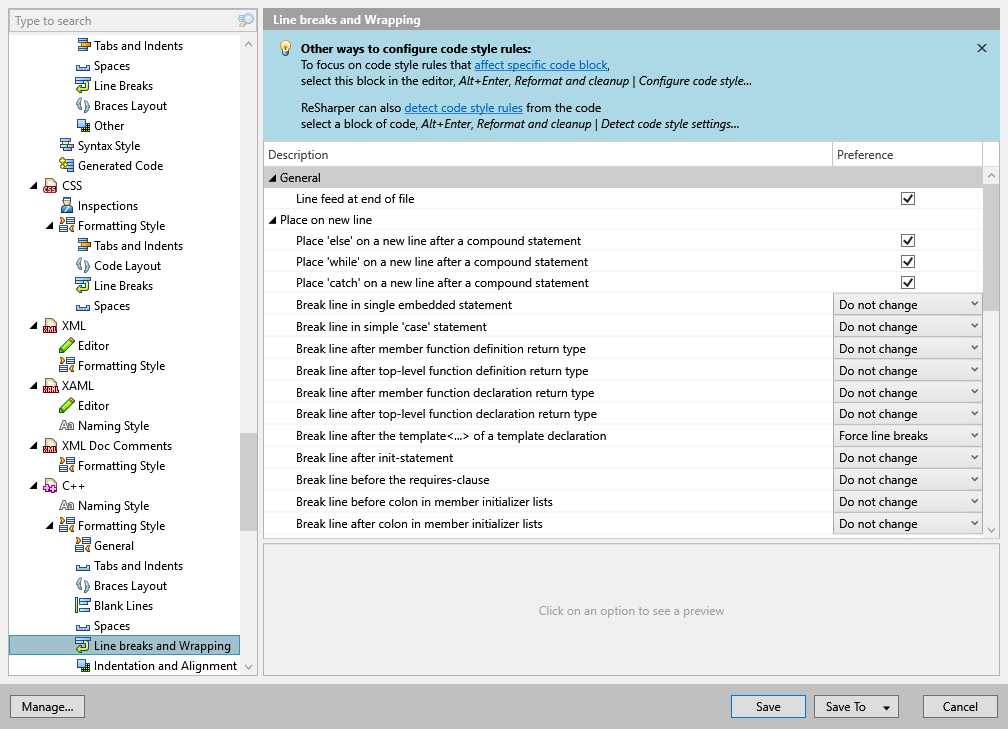
Task: Click the C++ Naming Style icon
Action: coord(67,506)
